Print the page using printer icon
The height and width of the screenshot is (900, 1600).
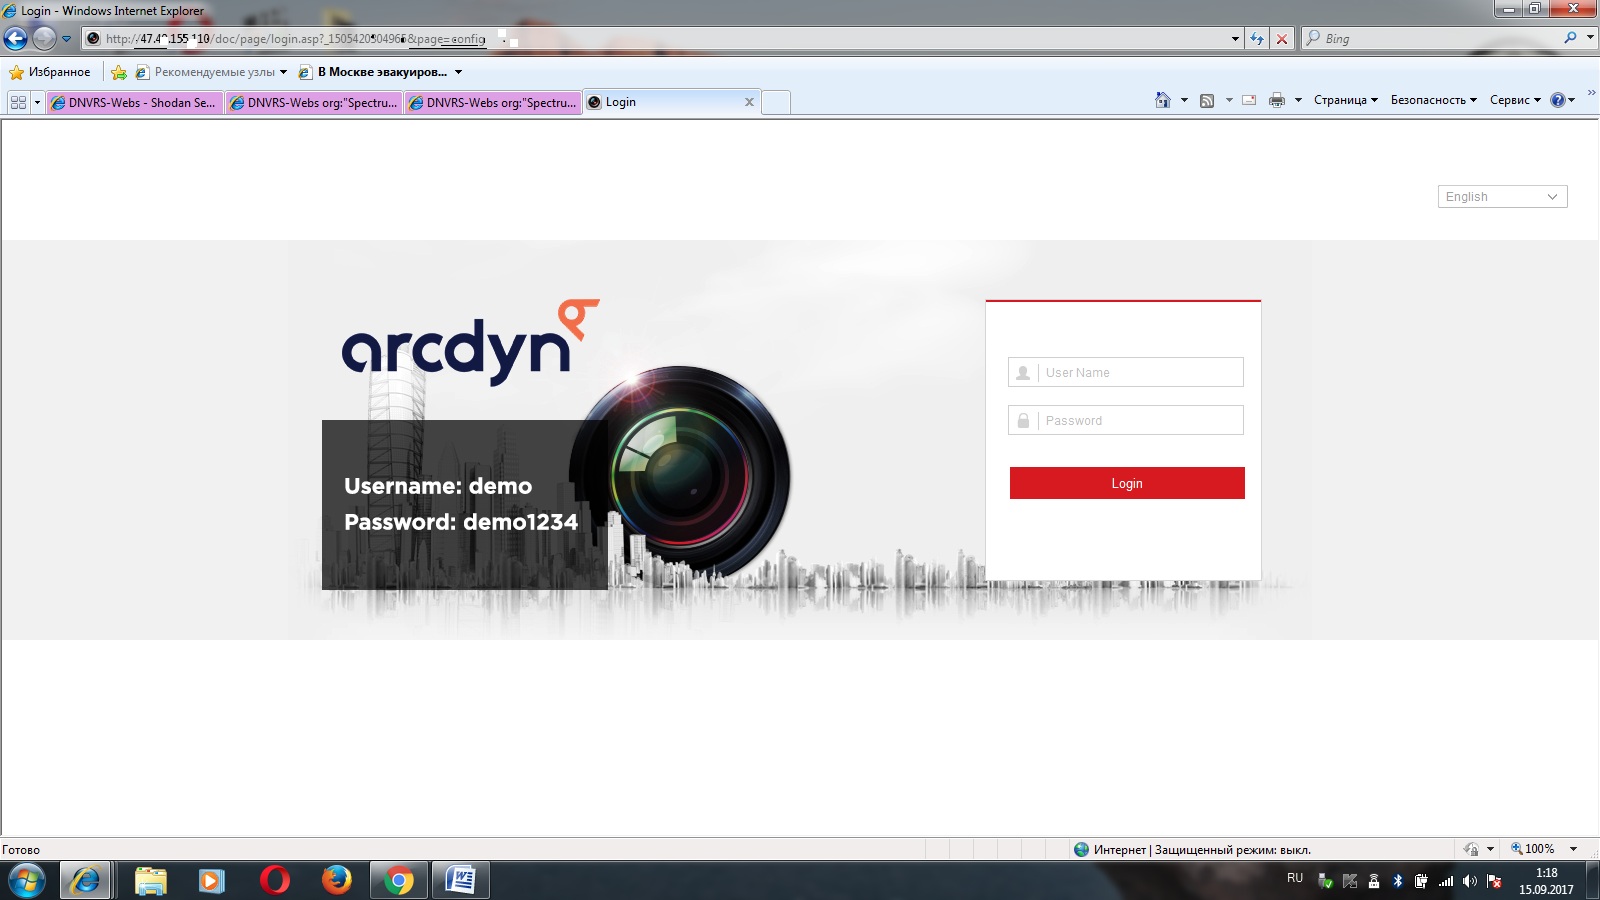pyautogui.click(x=1277, y=100)
